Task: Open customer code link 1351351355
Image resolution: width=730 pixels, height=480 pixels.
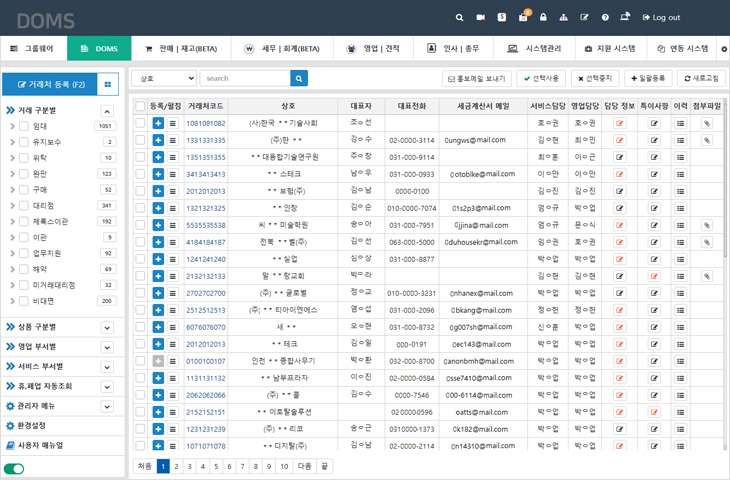Action: [x=206, y=157]
